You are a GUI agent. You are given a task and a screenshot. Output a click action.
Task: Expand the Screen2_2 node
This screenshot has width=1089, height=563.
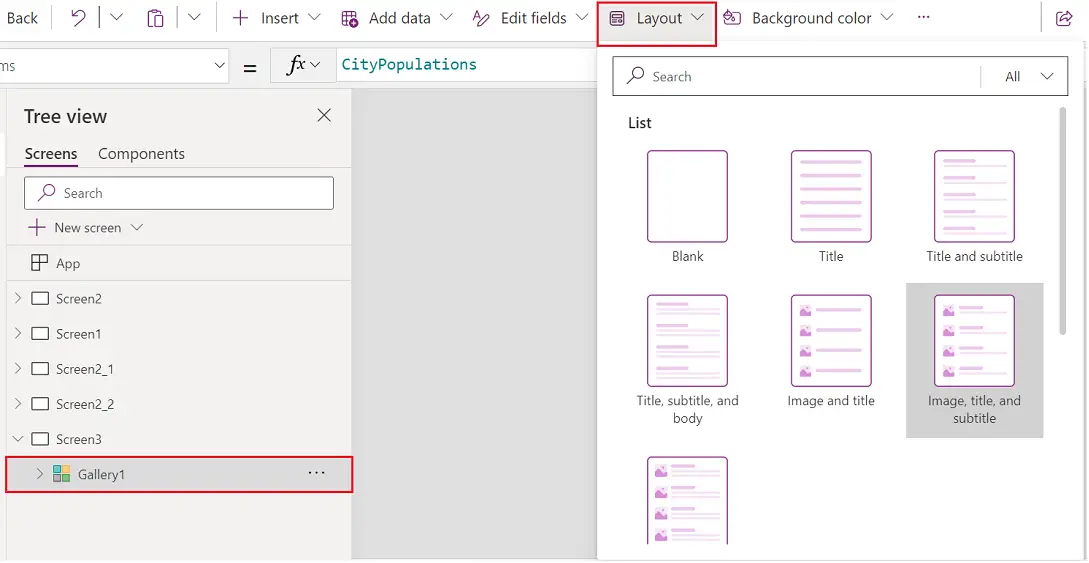[x=18, y=404]
